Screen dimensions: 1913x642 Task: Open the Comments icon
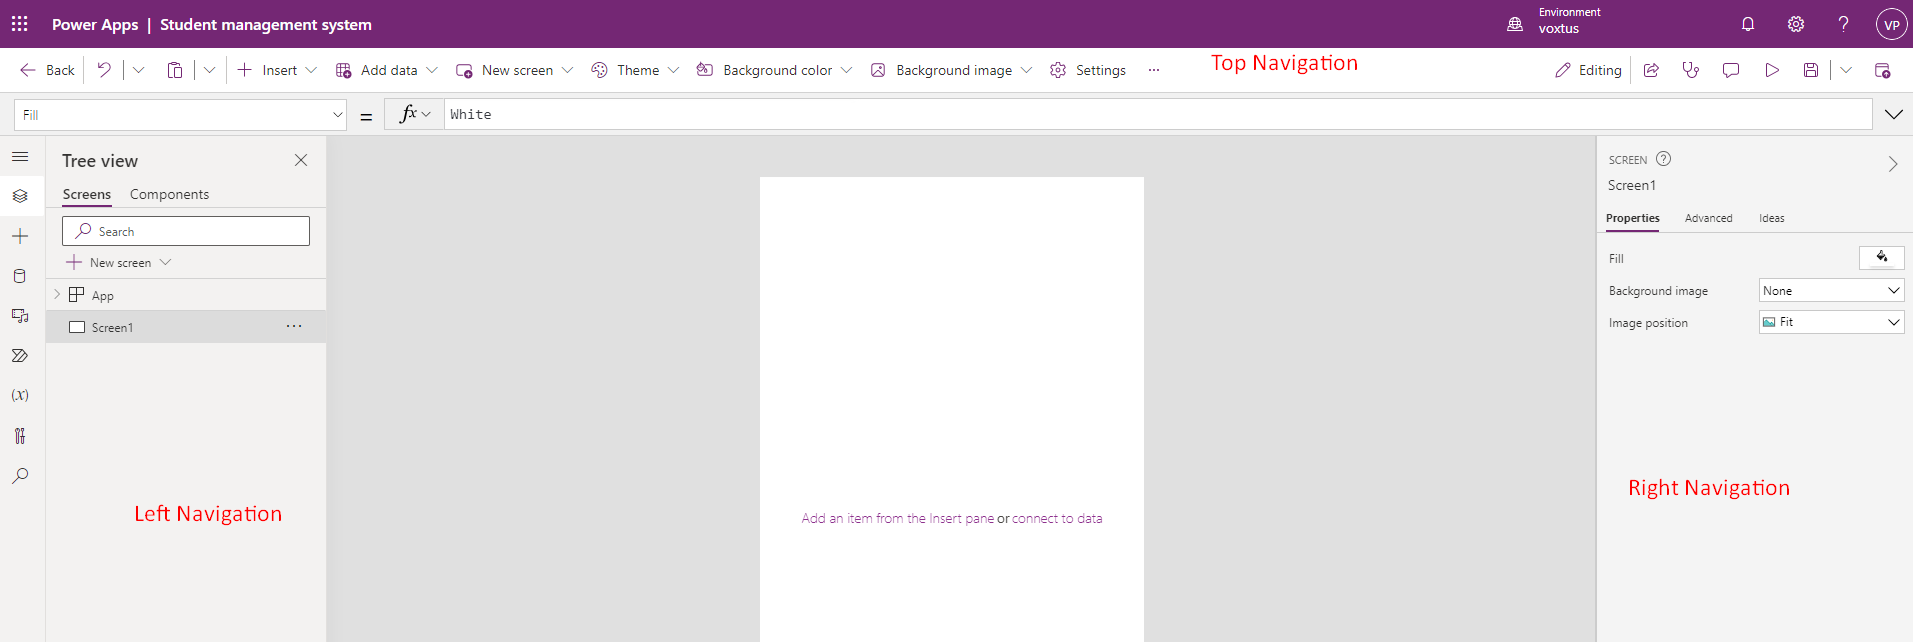click(x=1731, y=70)
